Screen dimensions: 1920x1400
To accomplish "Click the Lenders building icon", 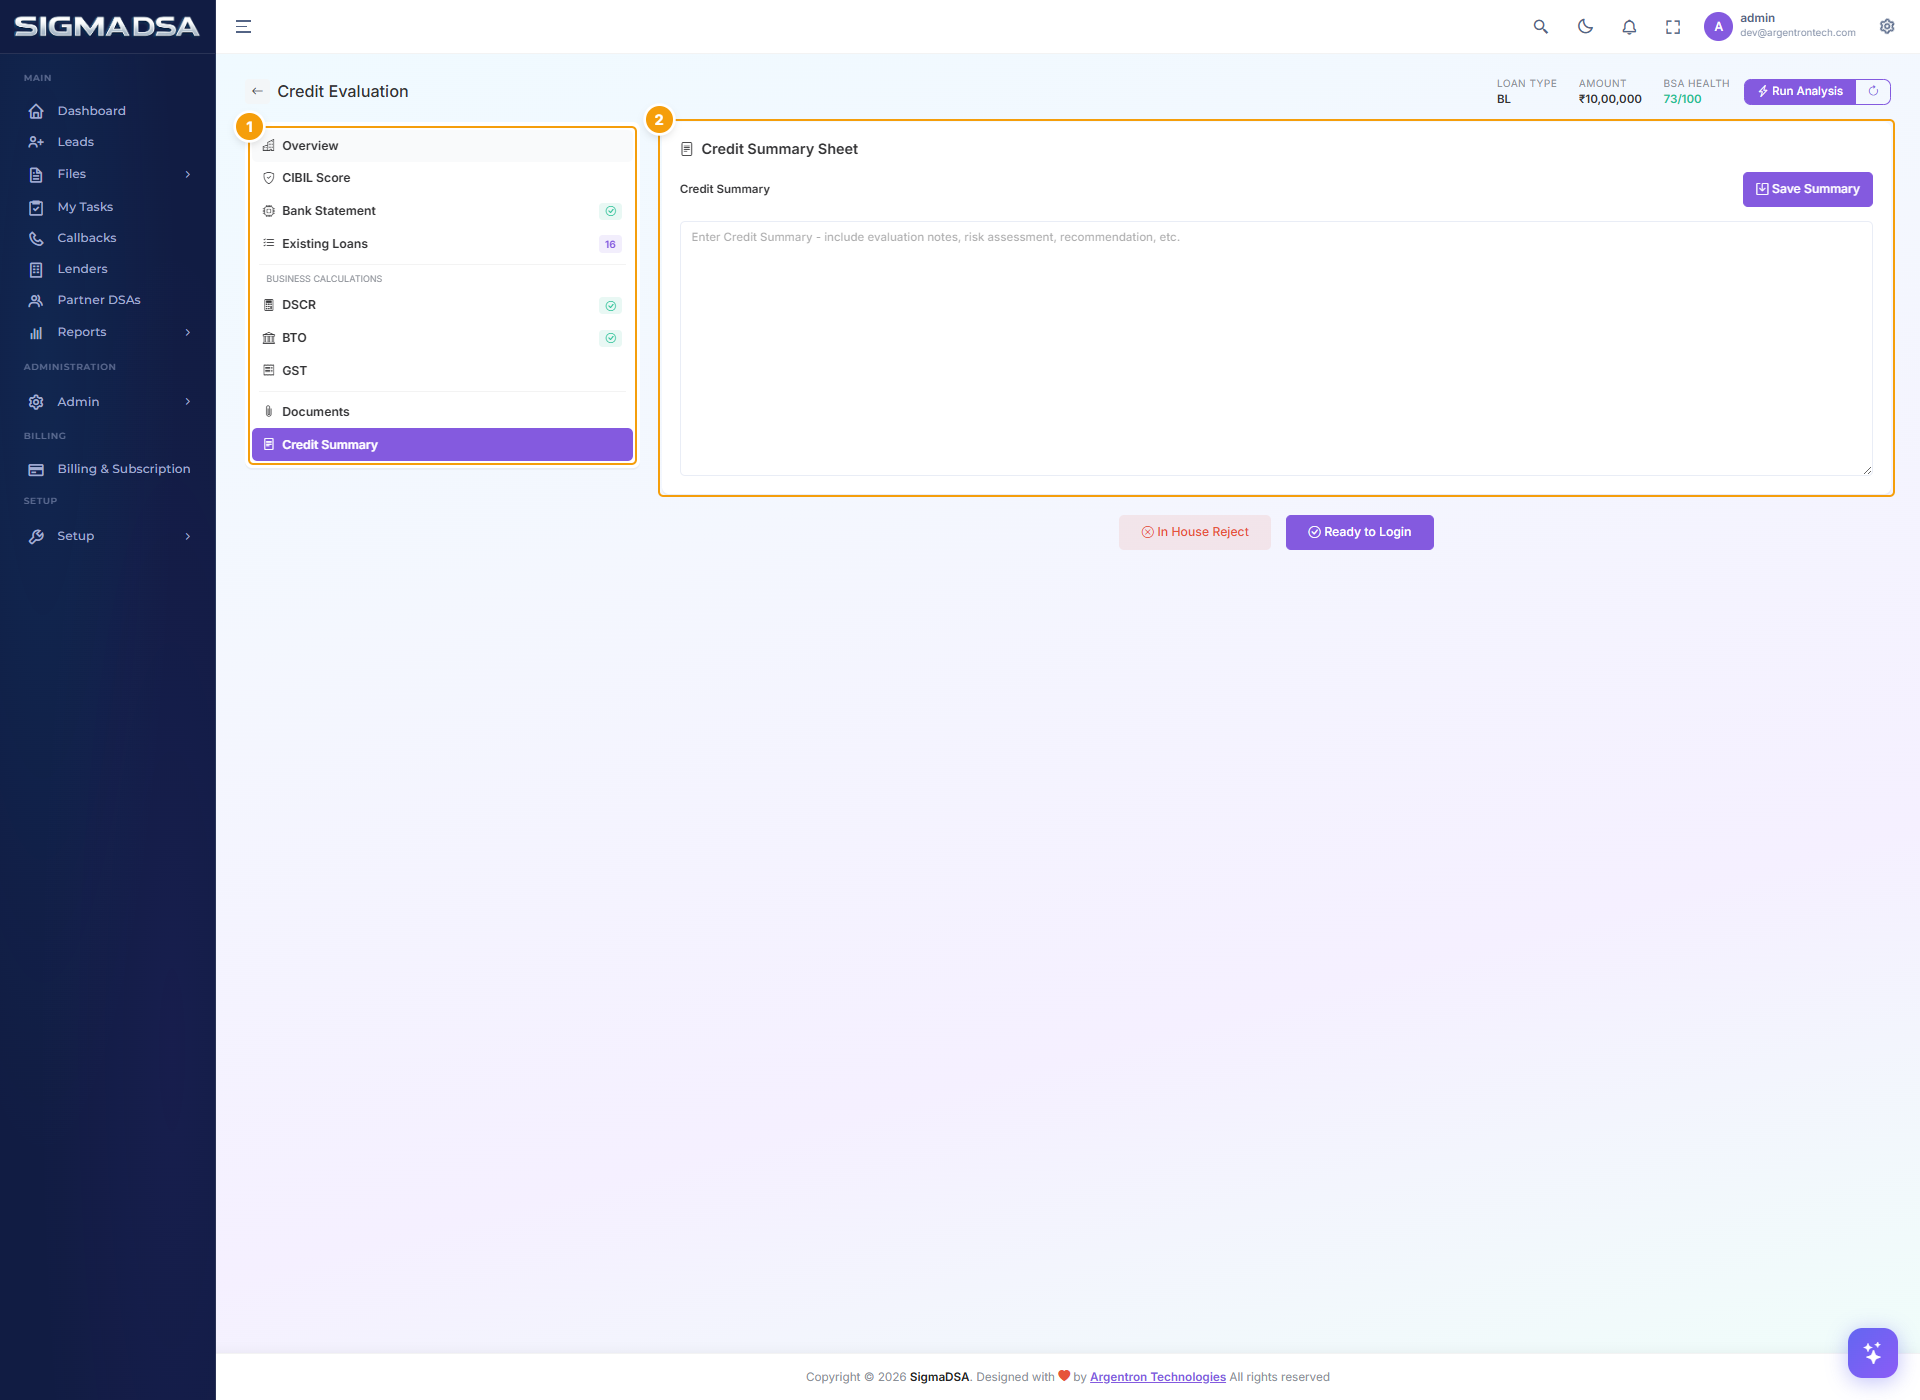I will pyautogui.click(x=36, y=270).
